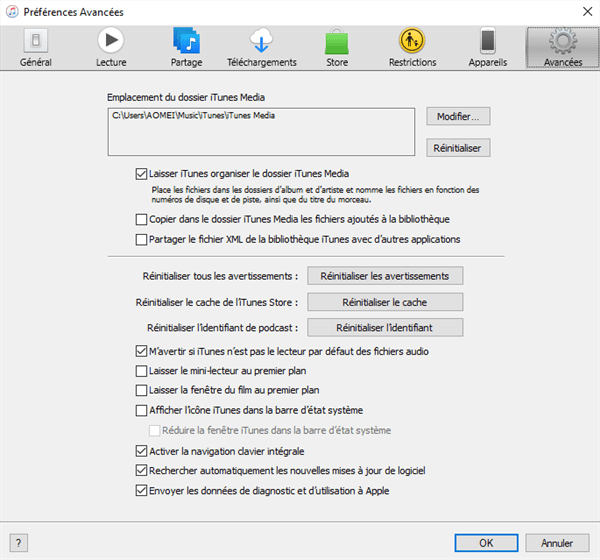Open the Lecture playback preferences
Screen dimensions: 600x560
[111, 48]
